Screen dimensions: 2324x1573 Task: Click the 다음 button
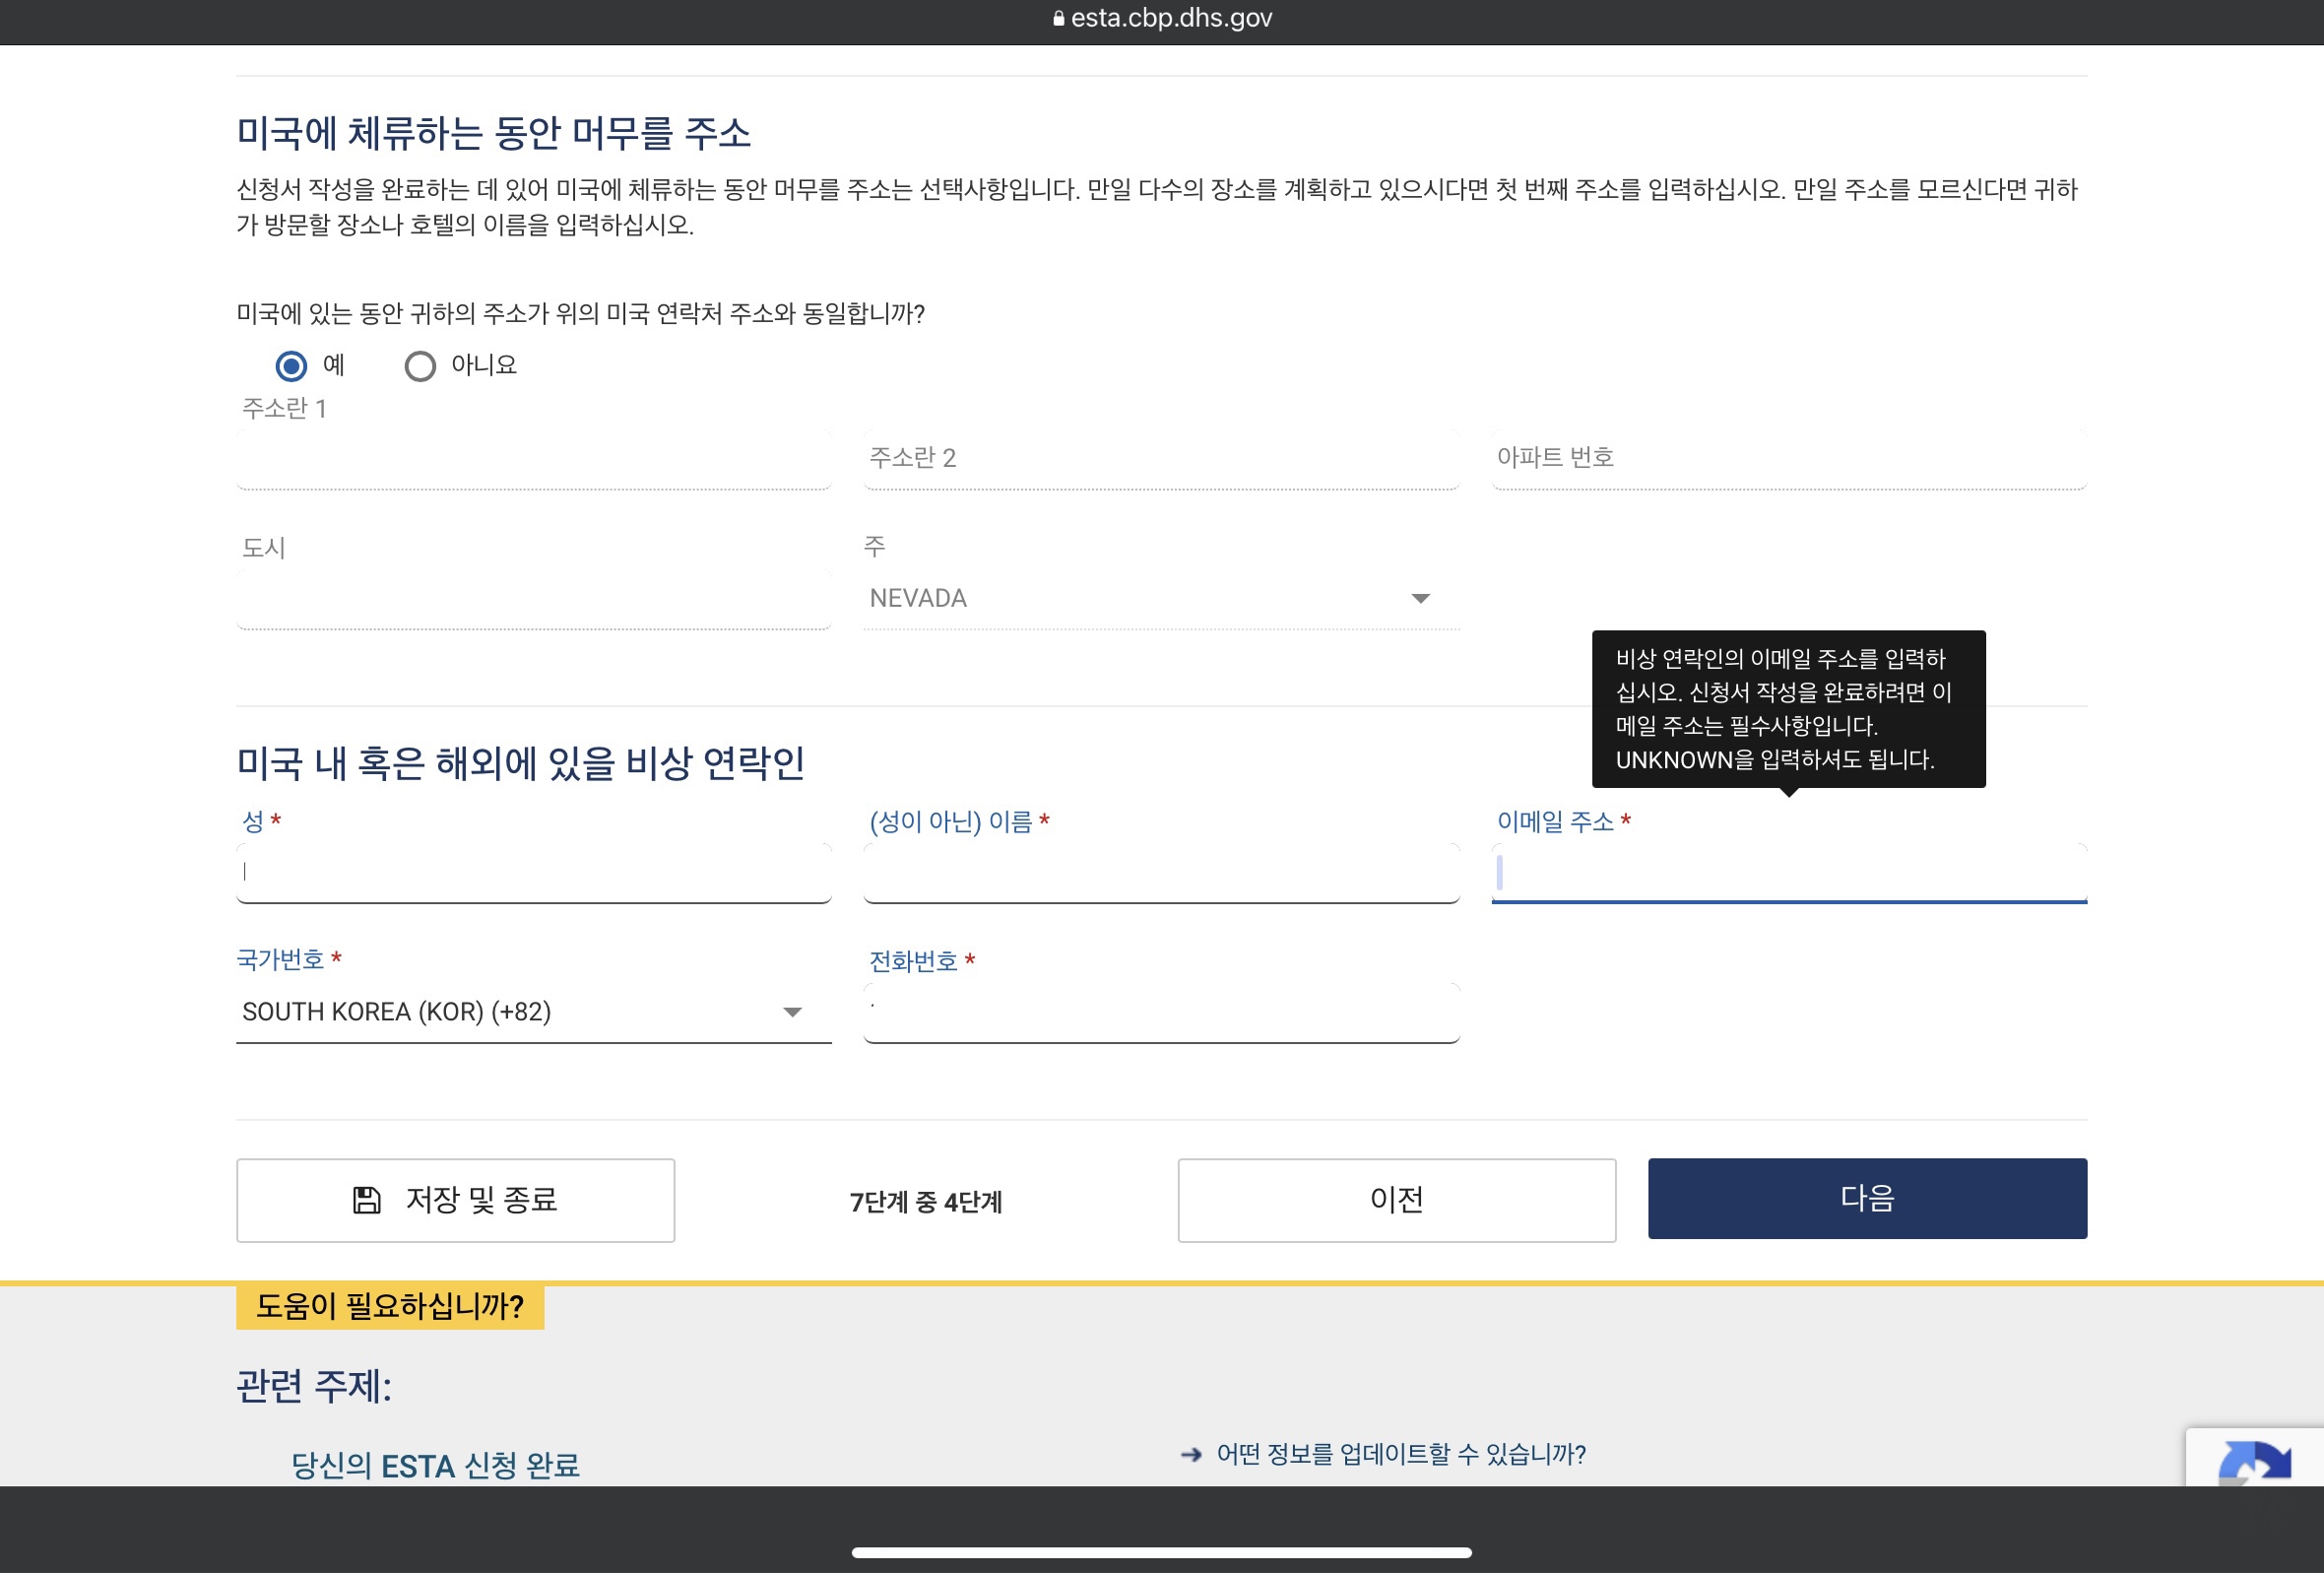coord(1866,1198)
